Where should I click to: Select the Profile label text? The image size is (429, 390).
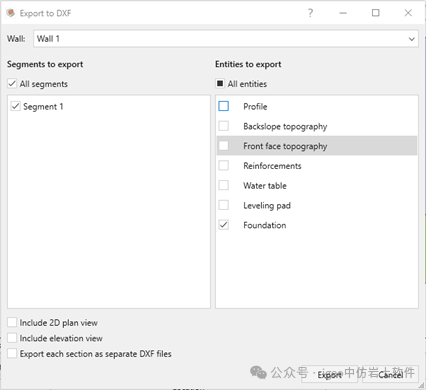click(255, 107)
